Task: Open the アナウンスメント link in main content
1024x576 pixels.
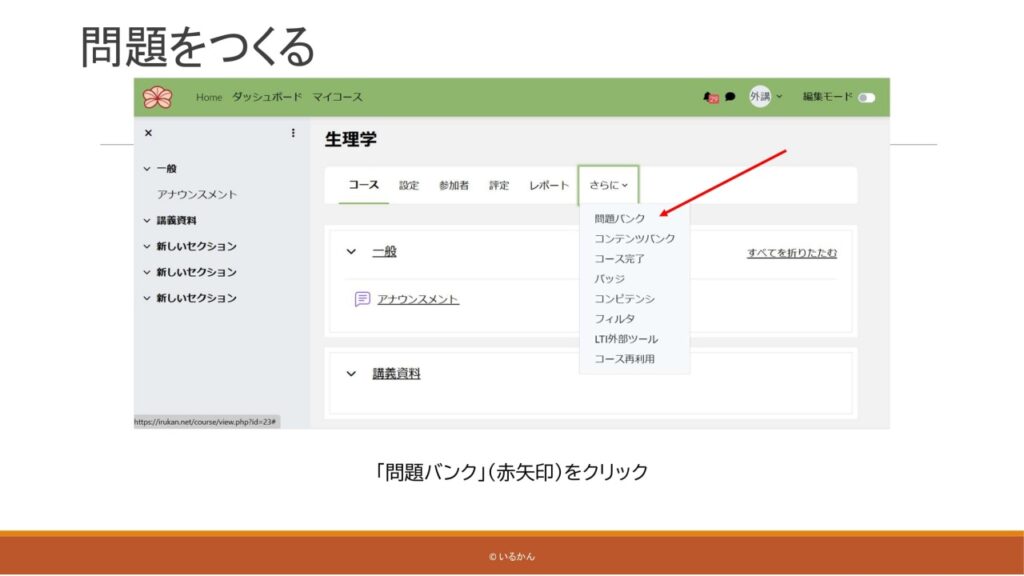Action: point(418,299)
